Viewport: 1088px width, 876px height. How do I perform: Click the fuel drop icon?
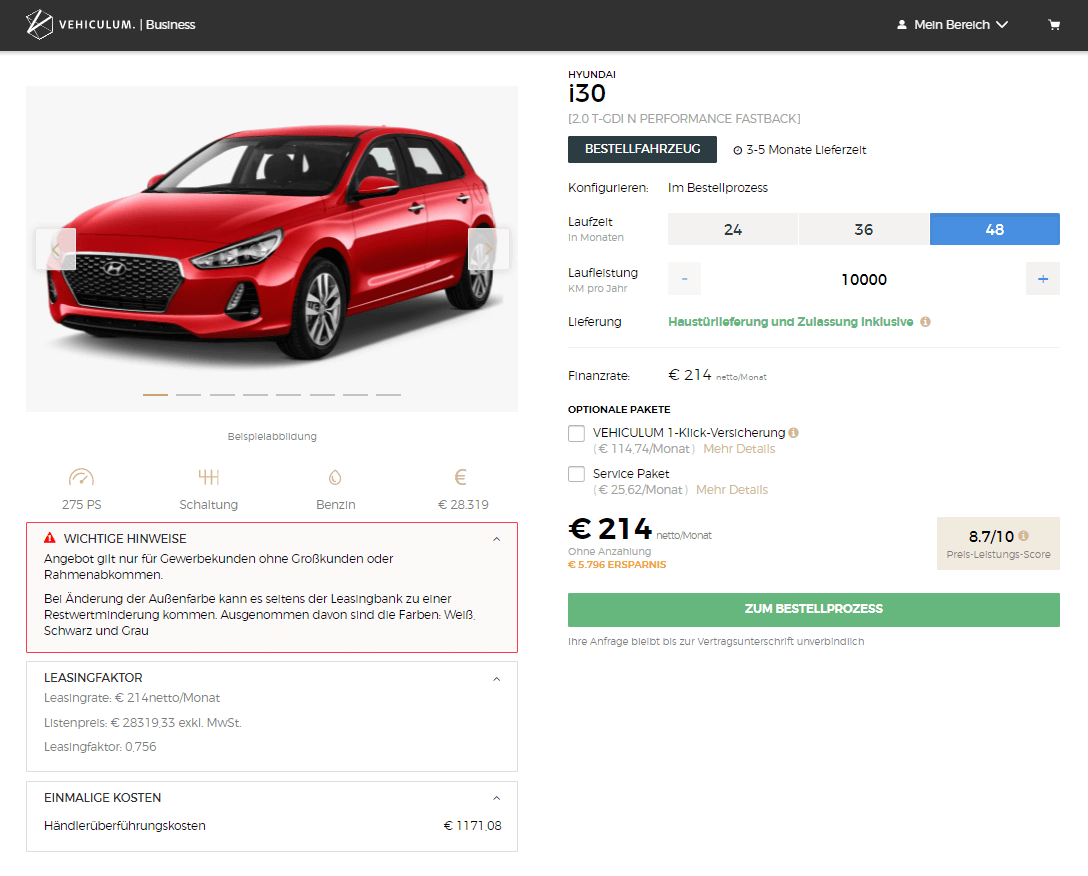pos(335,477)
